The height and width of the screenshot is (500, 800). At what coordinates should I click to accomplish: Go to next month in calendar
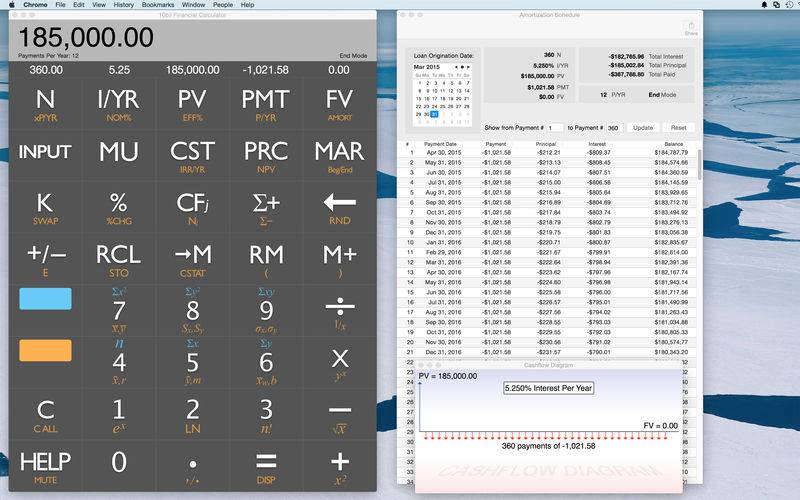[x=468, y=67]
